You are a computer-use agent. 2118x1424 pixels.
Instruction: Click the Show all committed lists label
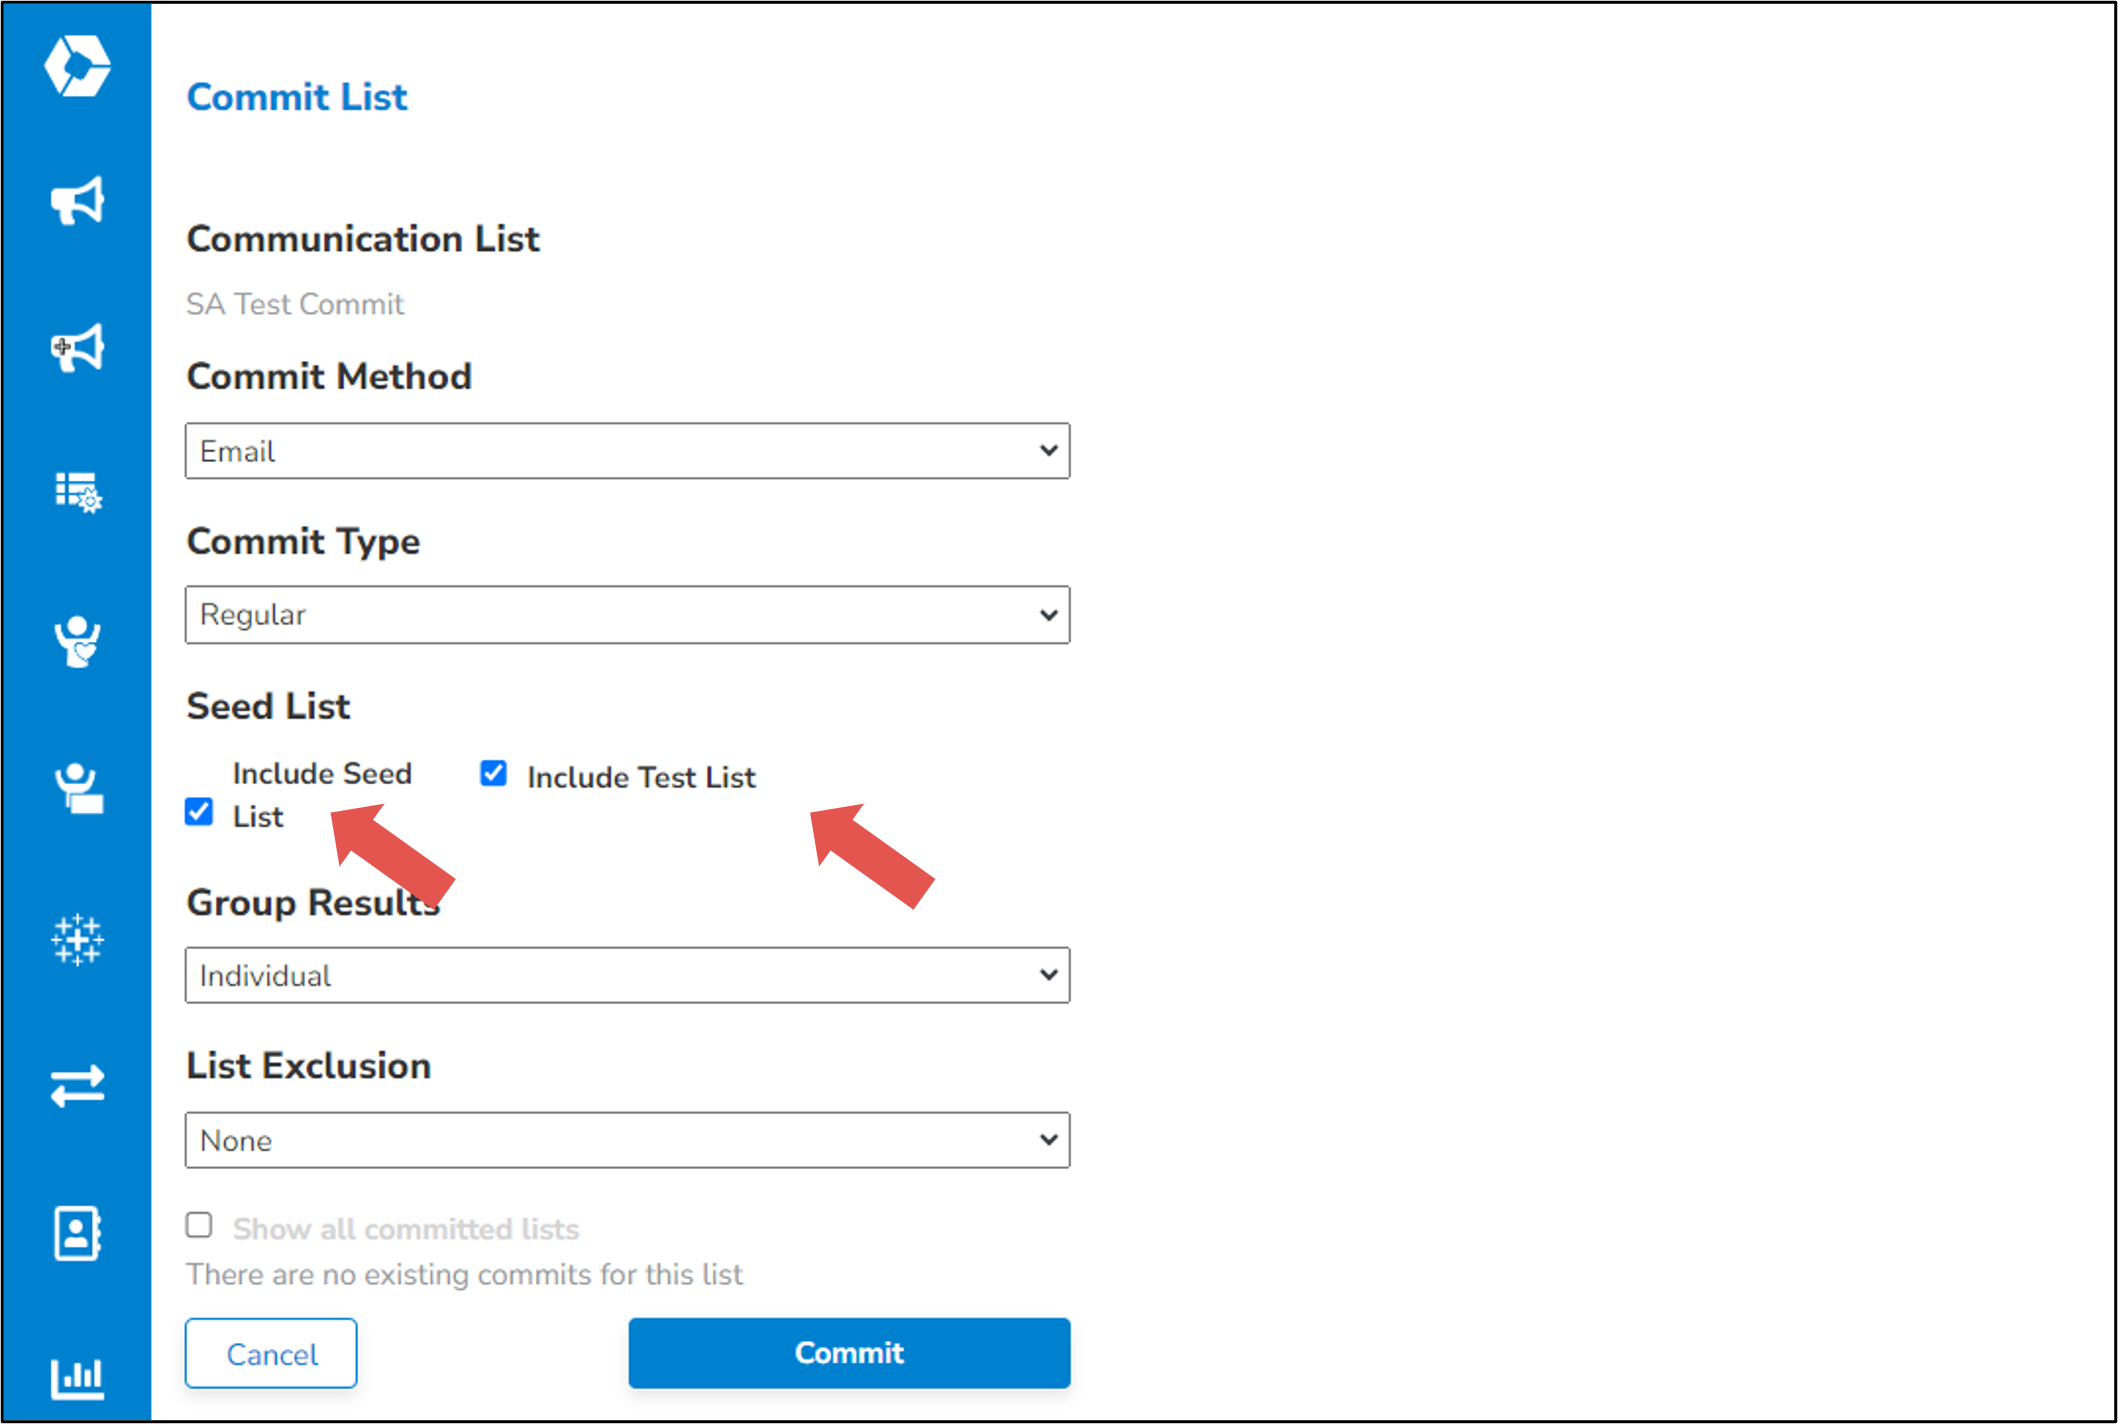[x=406, y=1229]
